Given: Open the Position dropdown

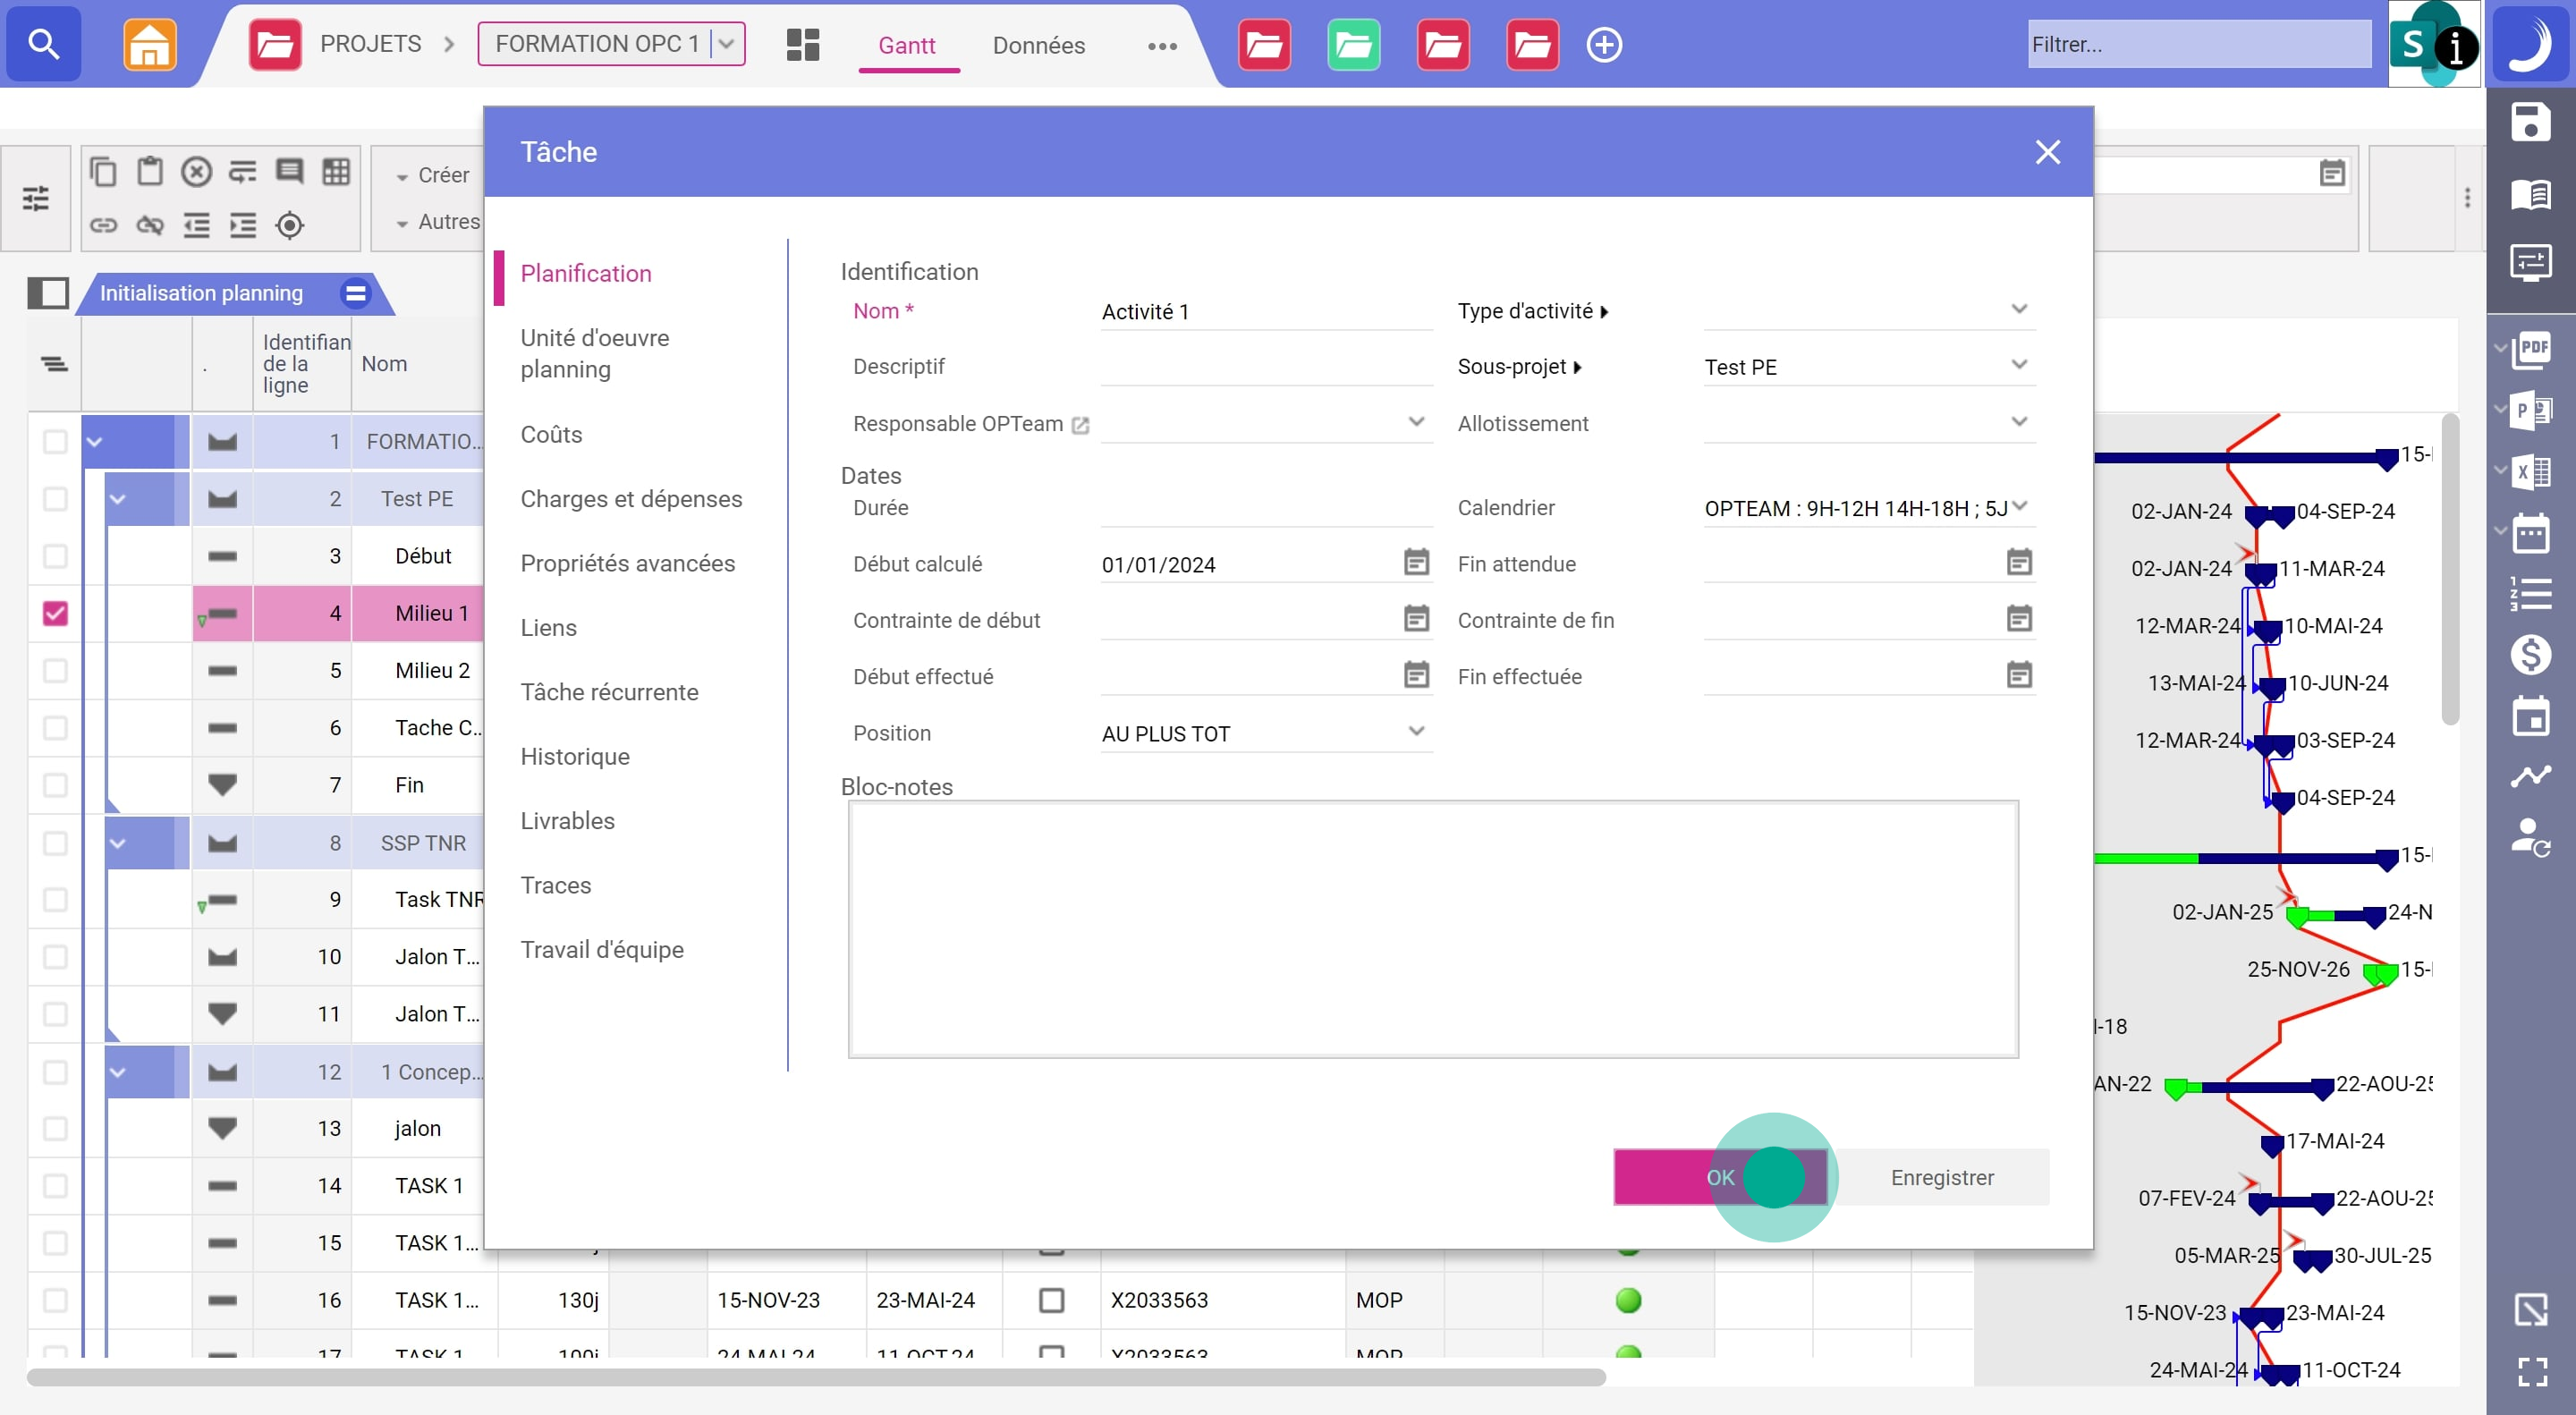Looking at the screenshot, I should click(1416, 731).
